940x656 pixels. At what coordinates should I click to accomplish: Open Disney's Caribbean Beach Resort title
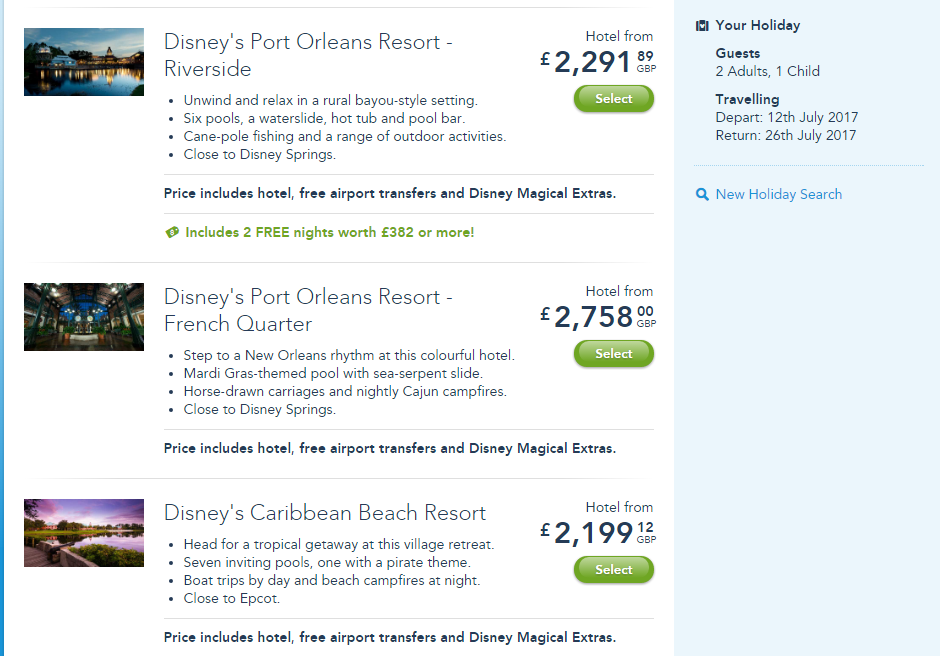point(324,513)
